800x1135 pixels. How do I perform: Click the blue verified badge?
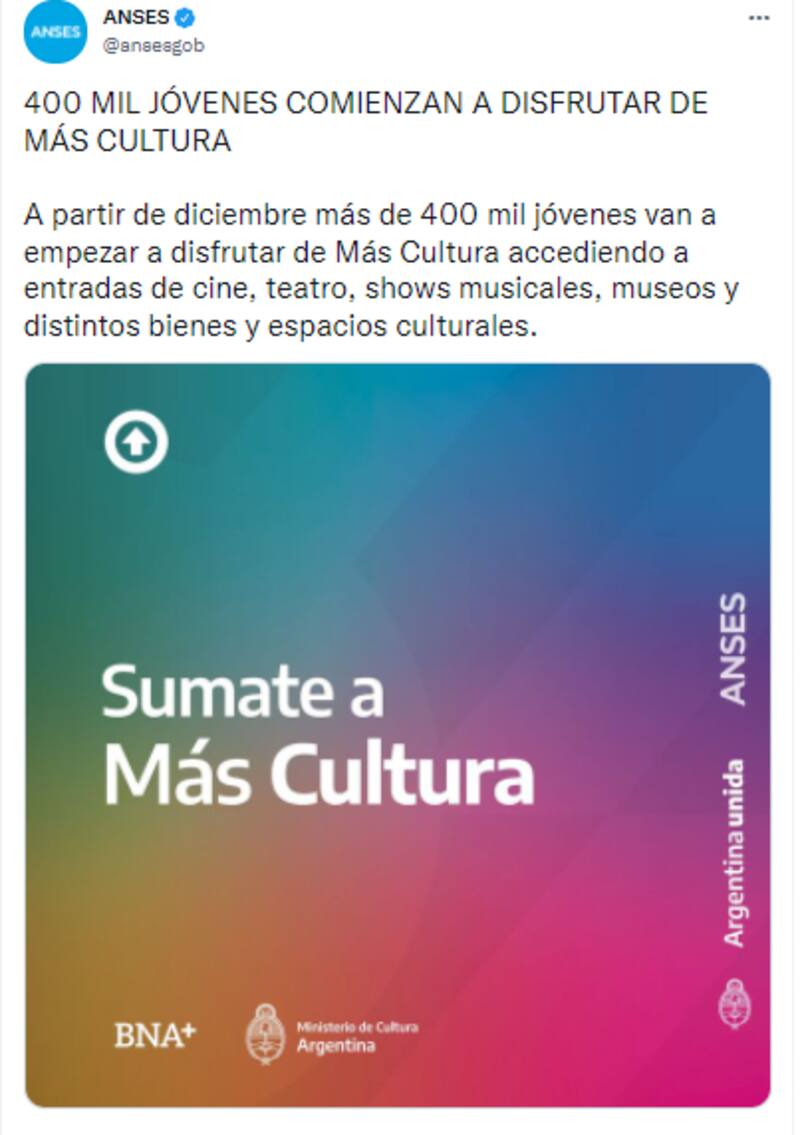(x=186, y=17)
